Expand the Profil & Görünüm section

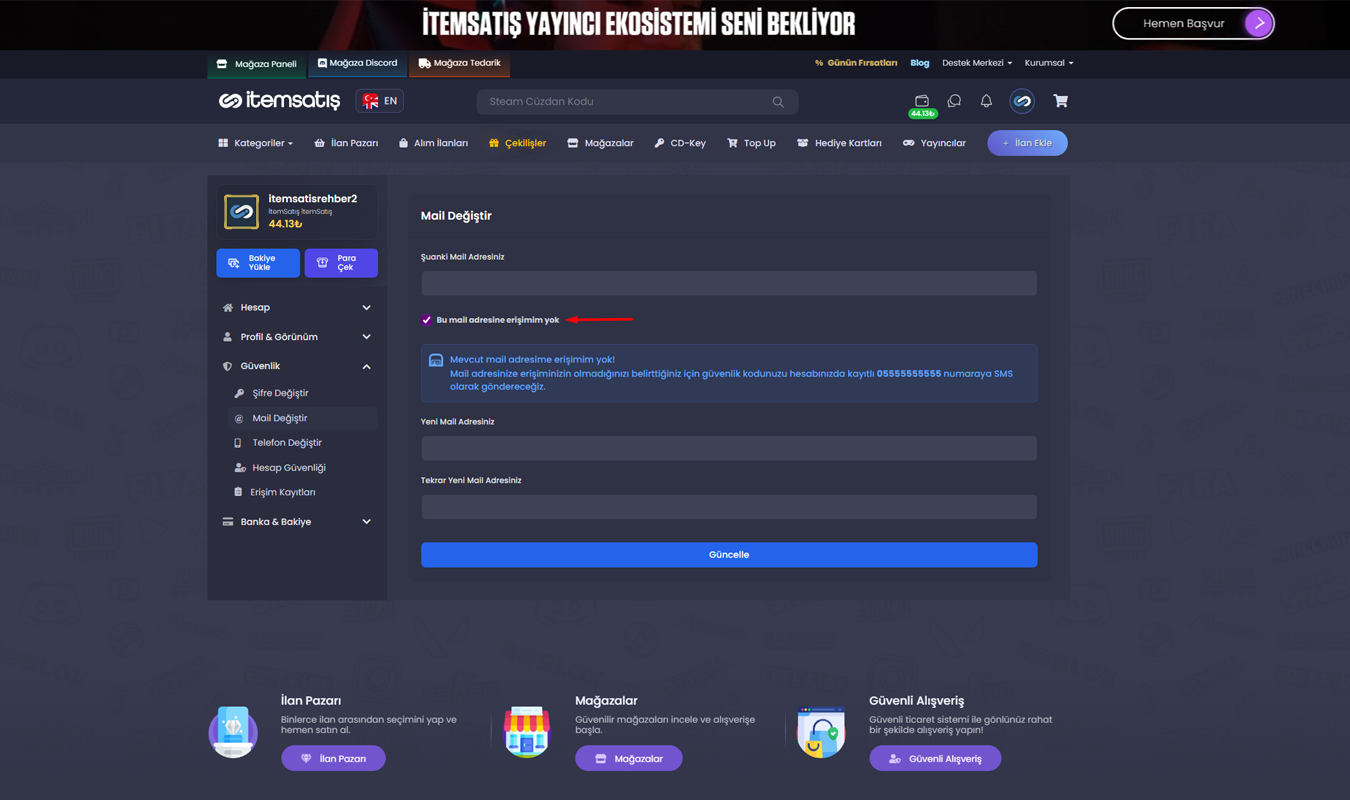[x=297, y=337]
